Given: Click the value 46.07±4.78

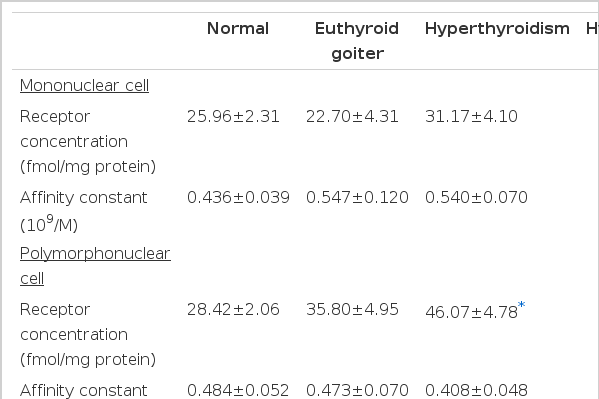Looking at the screenshot, I should pos(471,312).
